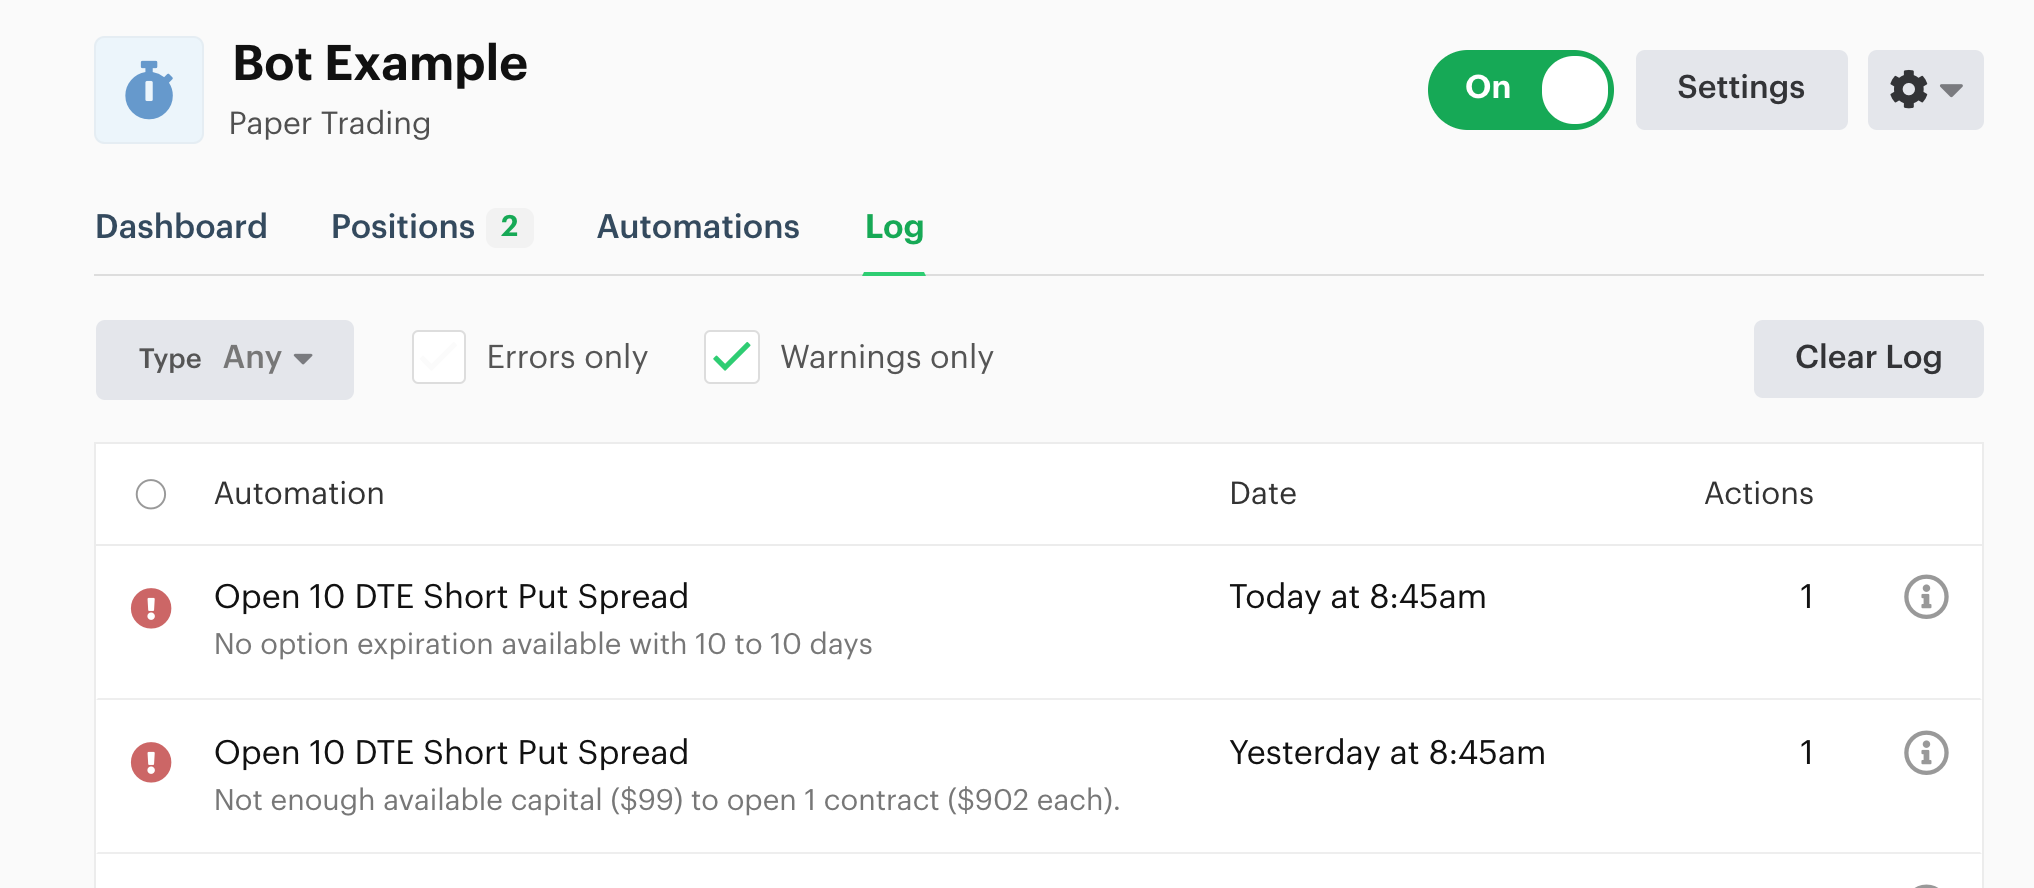Click the toggle knob showing On state
Screen dimensions: 2034x888
click(x=1572, y=89)
